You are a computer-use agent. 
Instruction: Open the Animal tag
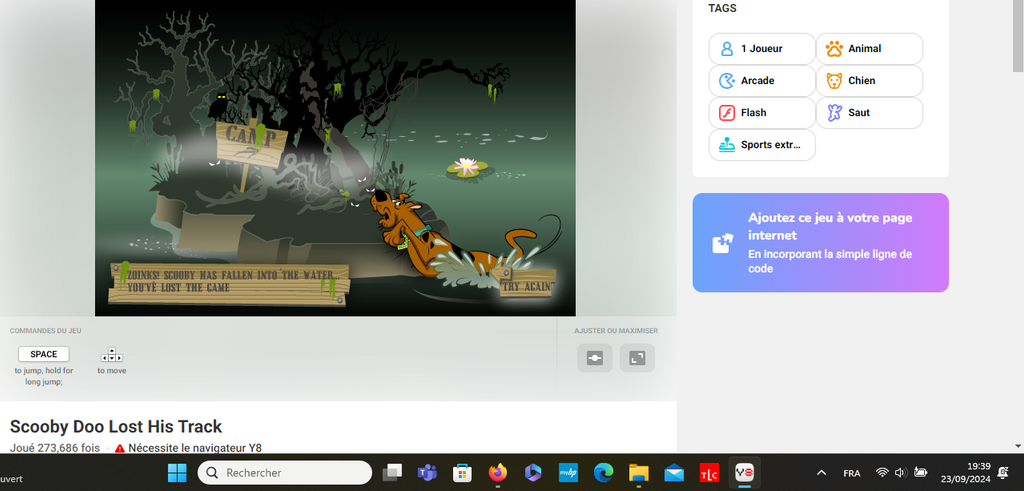[869, 49]
